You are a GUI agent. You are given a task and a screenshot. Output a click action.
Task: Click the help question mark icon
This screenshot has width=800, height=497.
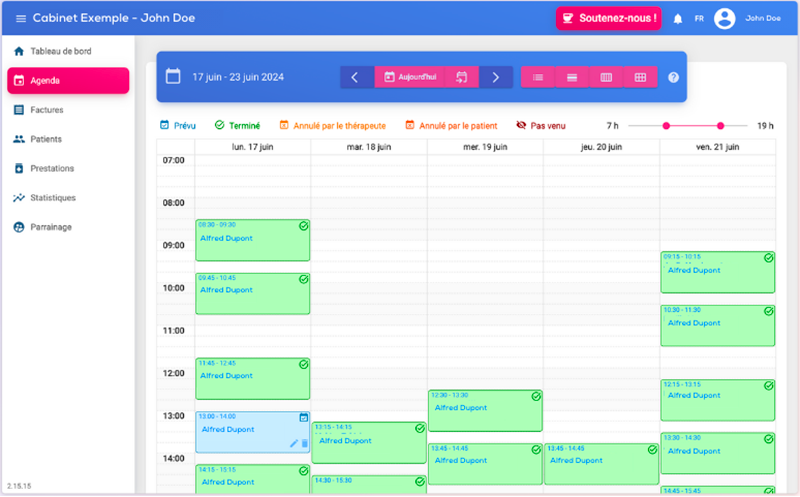673,78
